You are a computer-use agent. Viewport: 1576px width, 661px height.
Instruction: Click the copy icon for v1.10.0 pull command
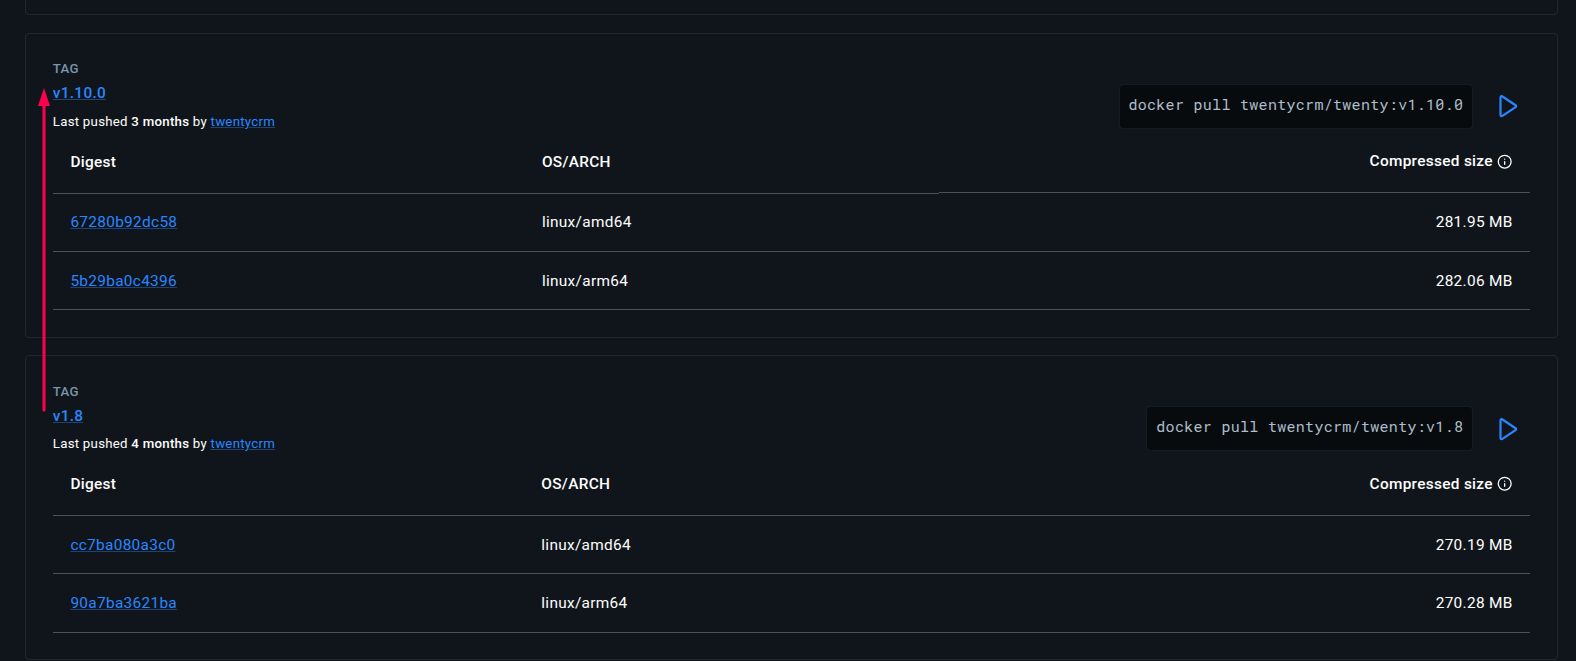[1508, 106]
